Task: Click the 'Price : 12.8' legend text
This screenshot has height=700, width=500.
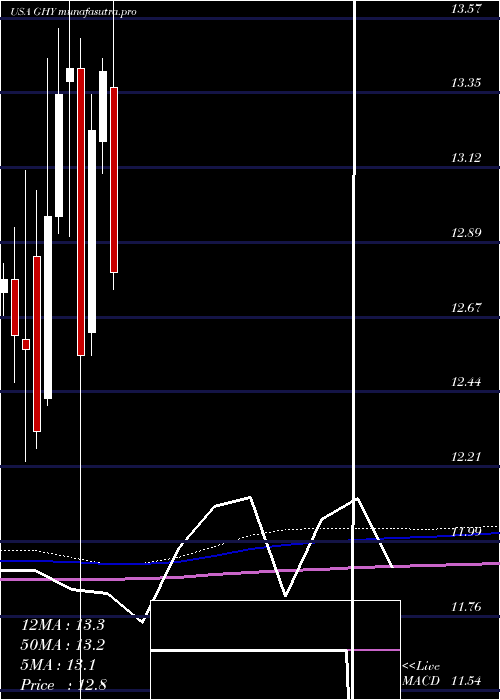Action: coord(64,685)
